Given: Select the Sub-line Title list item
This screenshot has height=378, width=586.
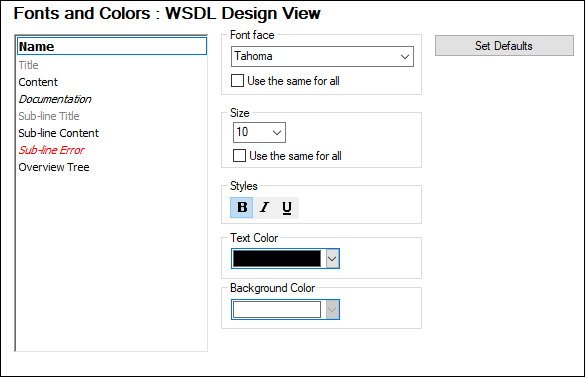Looking at the screenshot, I should [x=49, y=116].
